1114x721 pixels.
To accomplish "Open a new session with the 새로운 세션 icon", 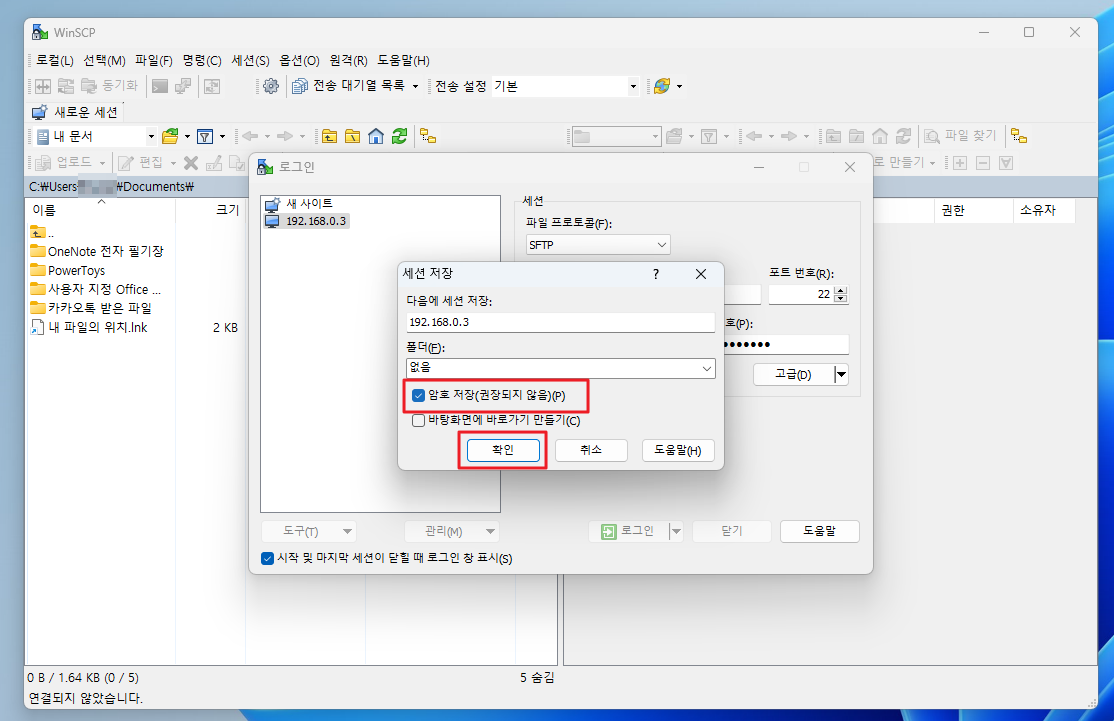I will point(38,110).
